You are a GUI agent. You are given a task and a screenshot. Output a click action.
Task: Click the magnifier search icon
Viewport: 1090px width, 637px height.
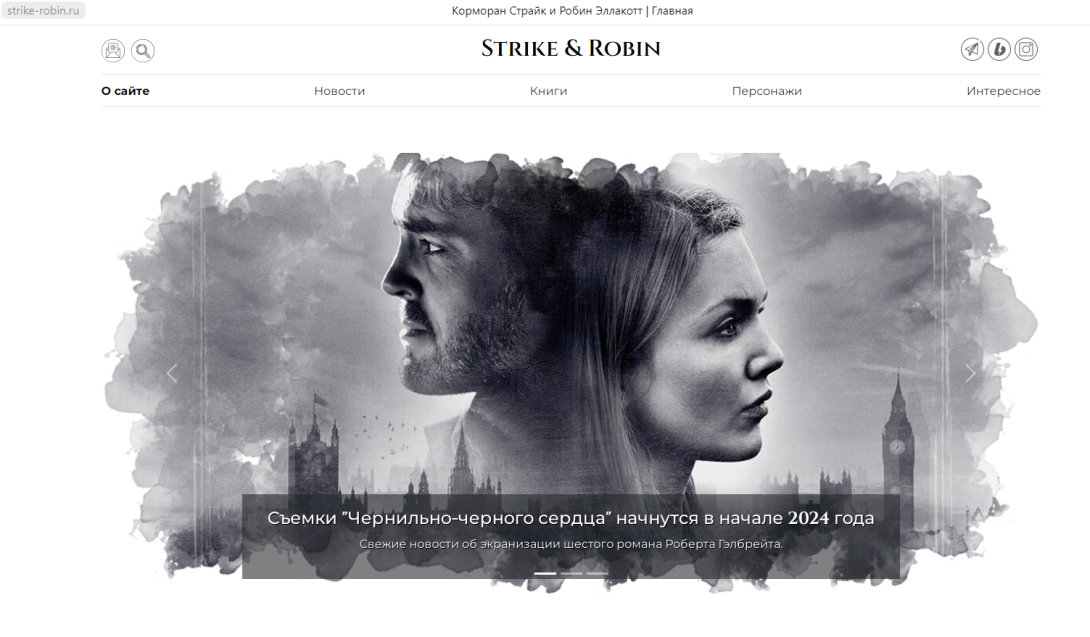click(x=143, y=50)
